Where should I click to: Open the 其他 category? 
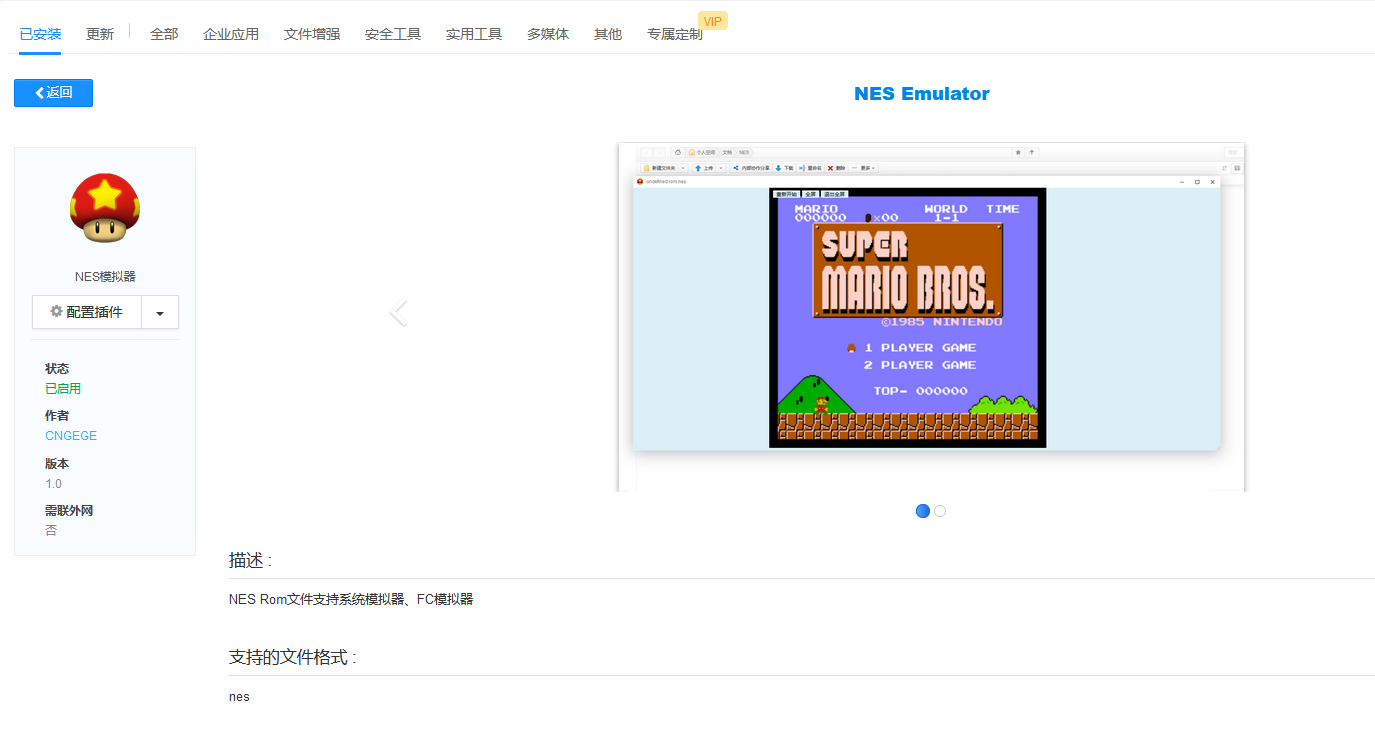[x=608, y=34]
